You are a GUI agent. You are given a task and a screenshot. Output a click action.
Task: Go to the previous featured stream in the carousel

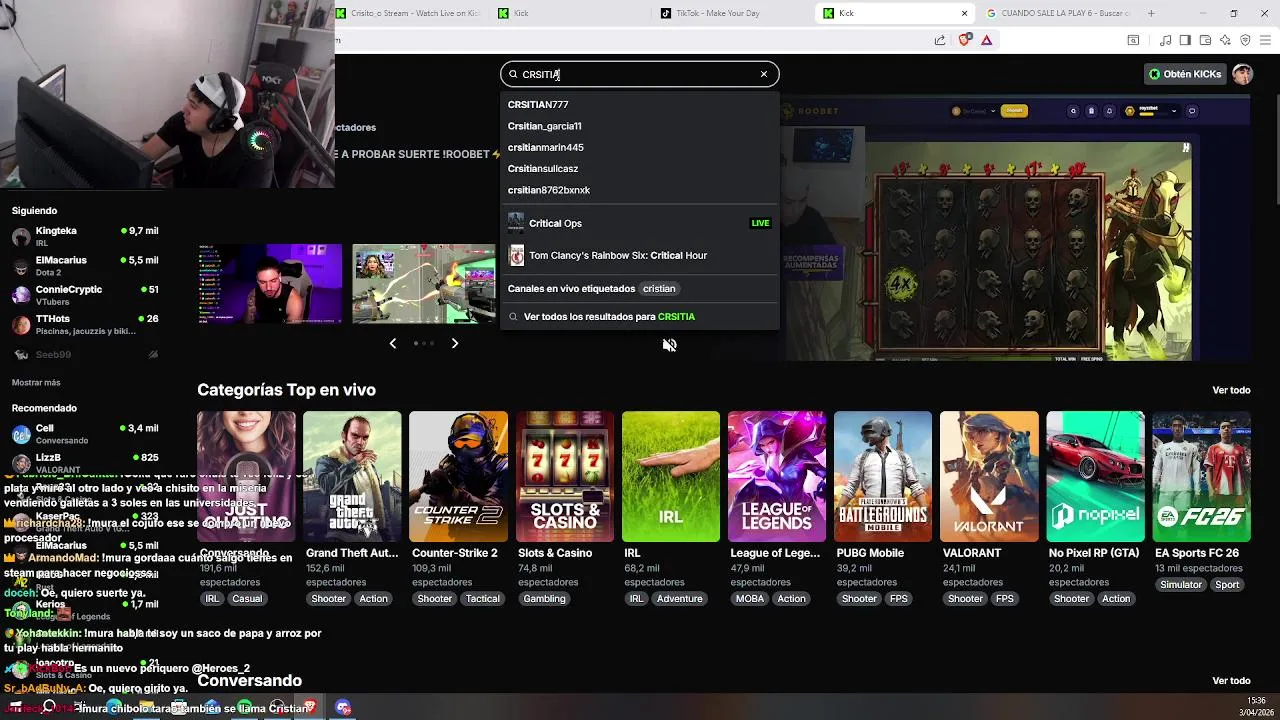pos(392,343)
